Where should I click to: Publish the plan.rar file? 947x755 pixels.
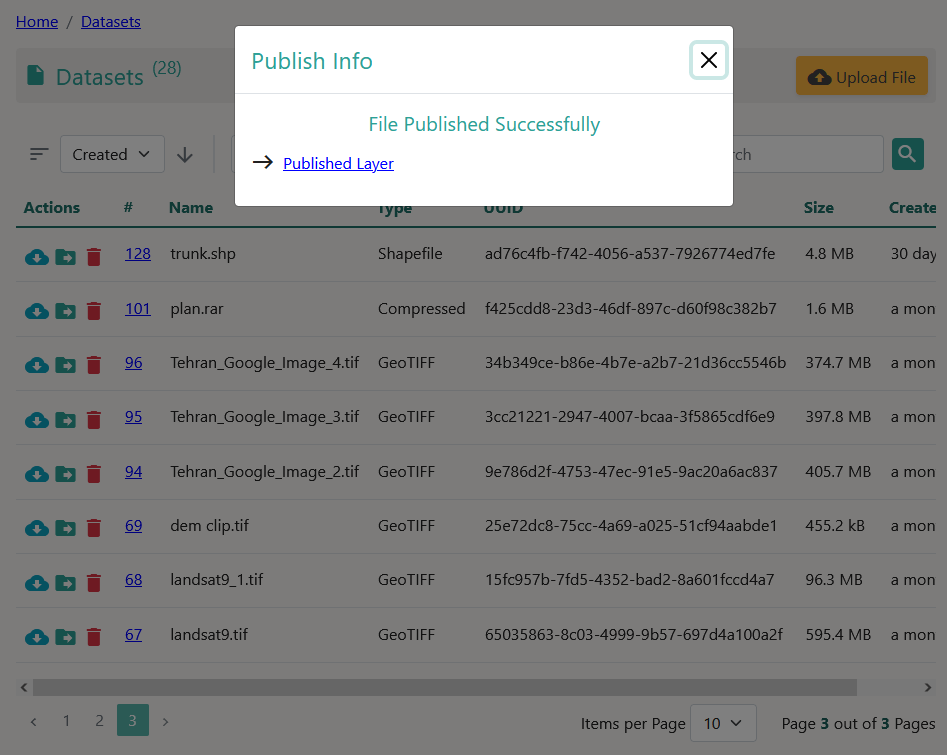pyautogui.click(x=65, y=311)
